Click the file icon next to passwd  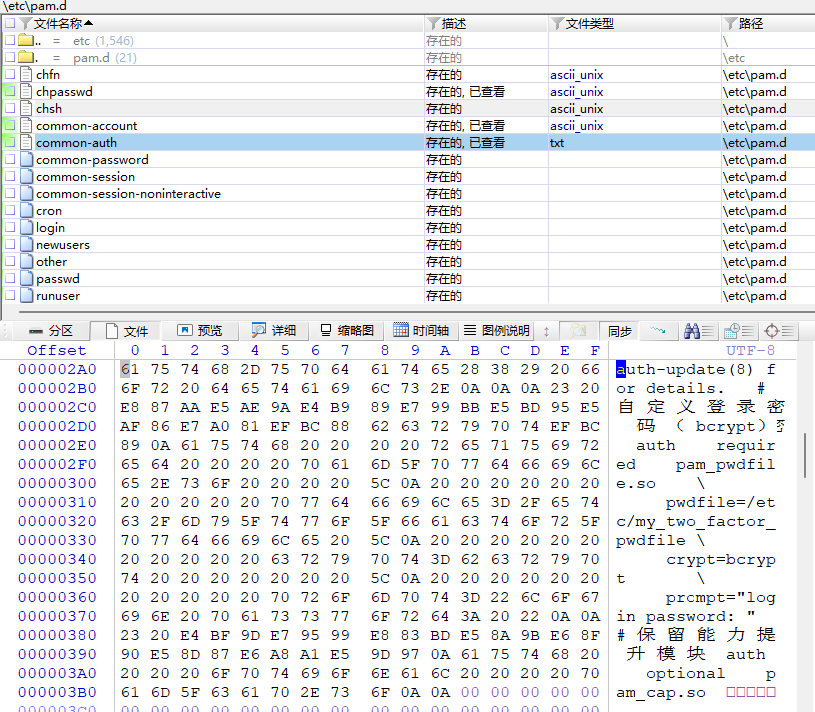point(26,279)
